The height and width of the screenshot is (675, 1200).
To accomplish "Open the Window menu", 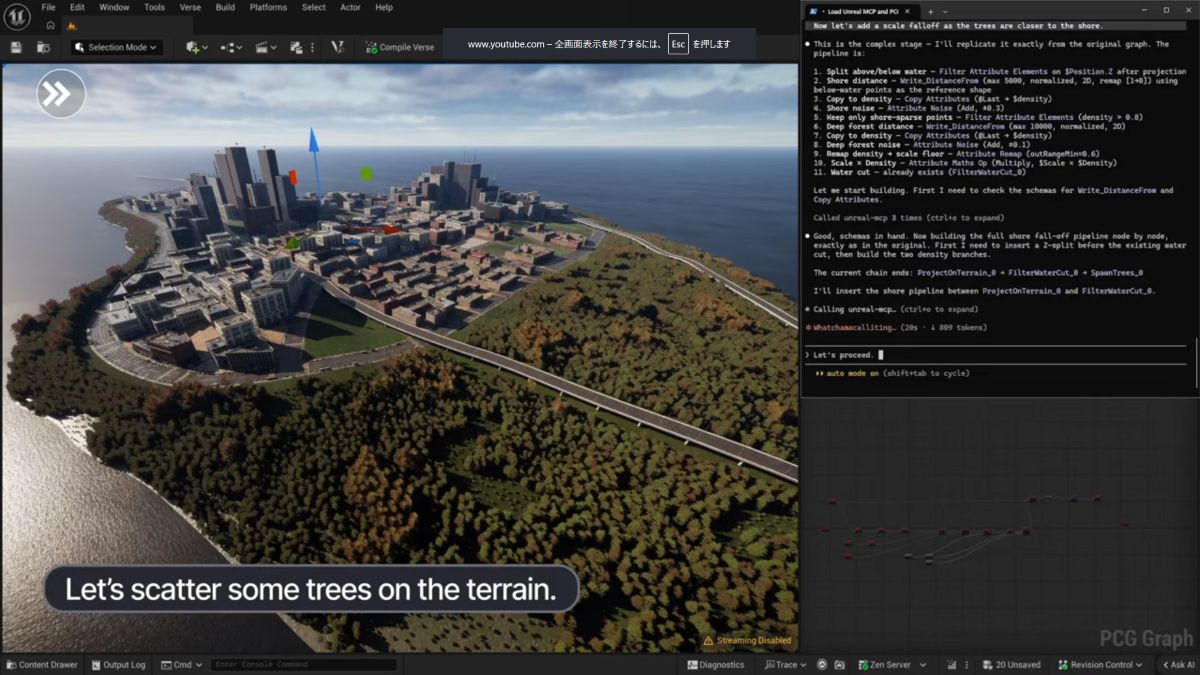I will pyautogui.click(x=114, y=7).
